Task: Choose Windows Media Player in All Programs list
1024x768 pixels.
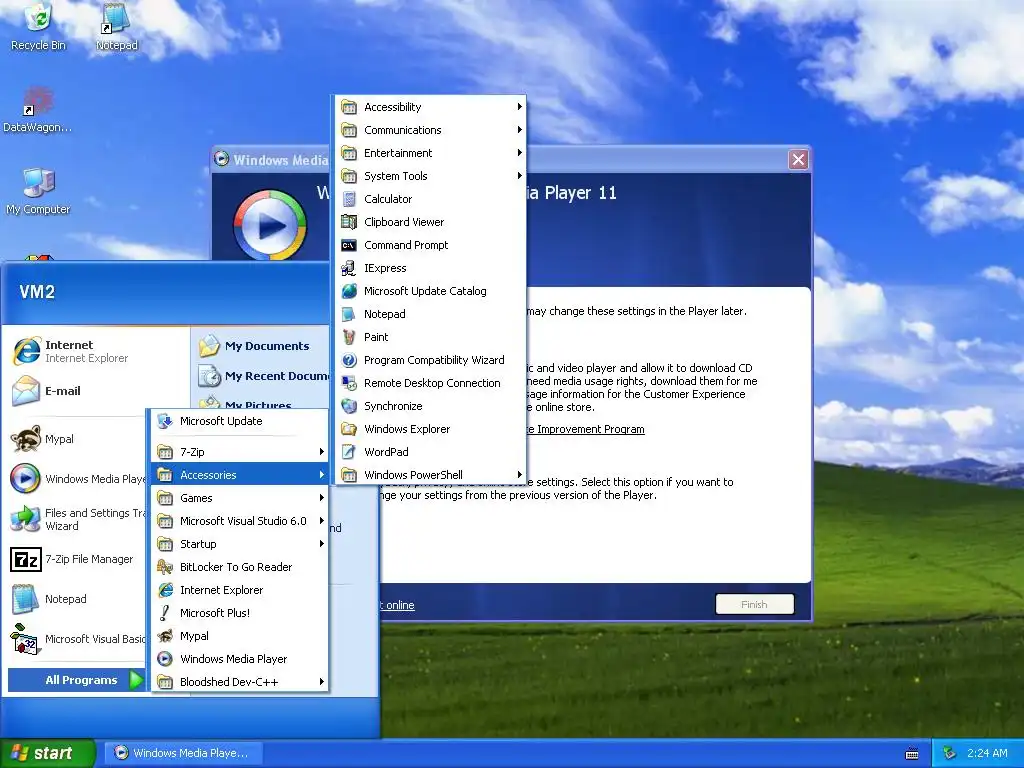Action: click(x=240, y=659)
